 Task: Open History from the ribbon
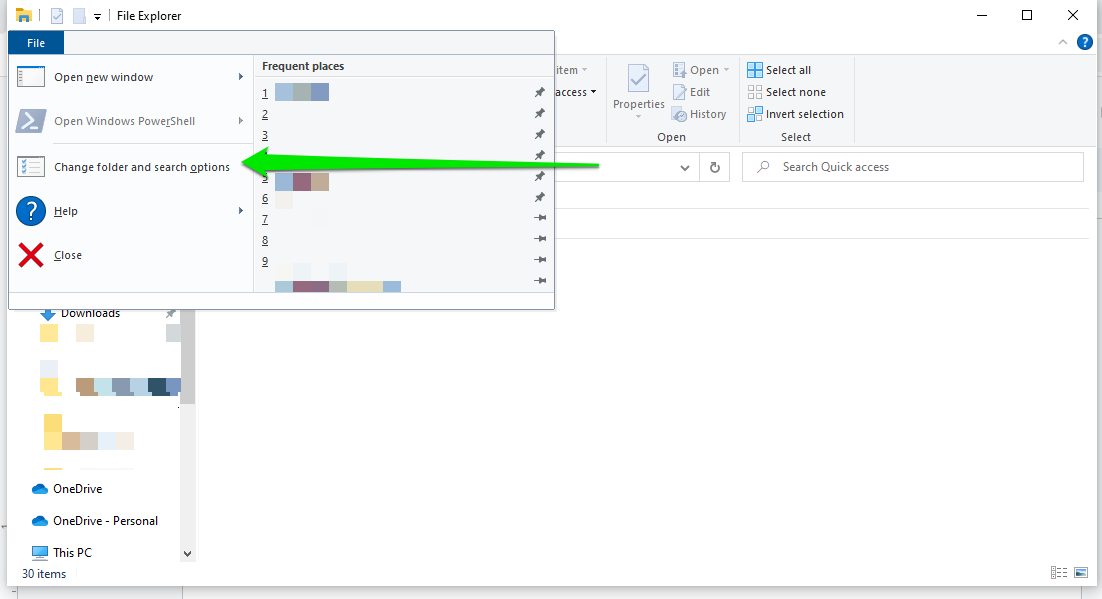click(x=699, y=114)
